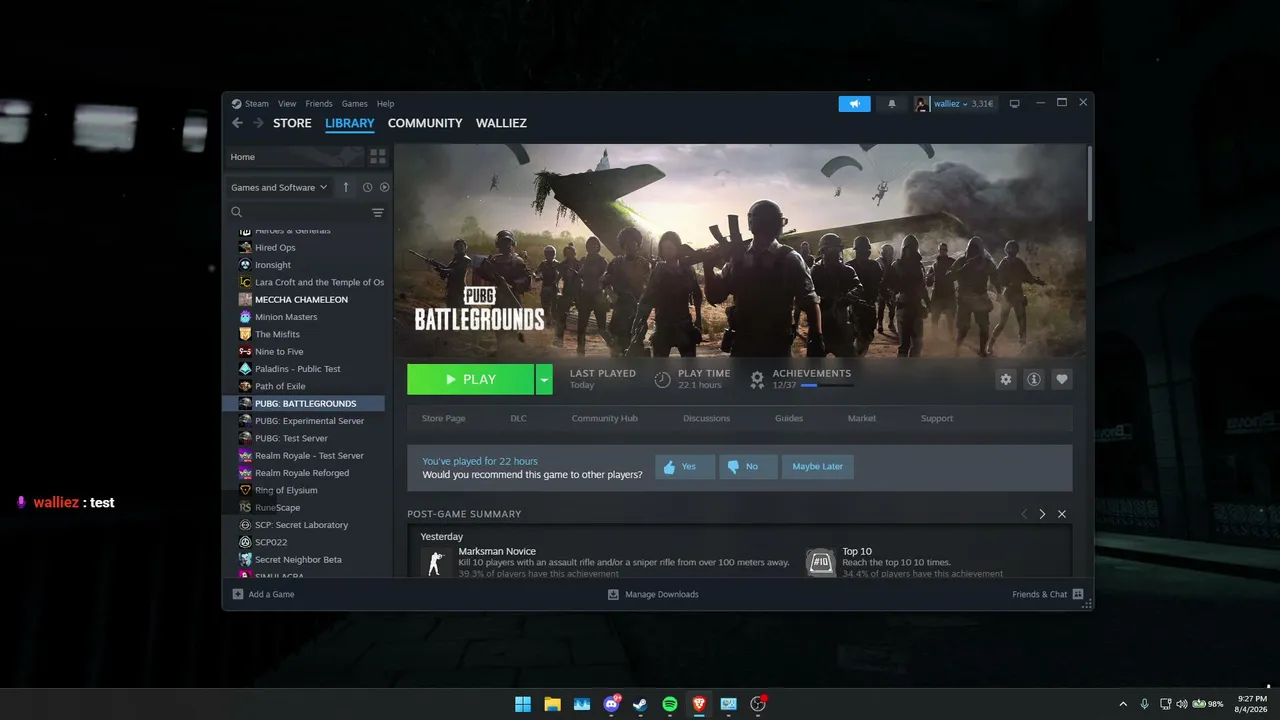Select the LIBRARY section
The width and height of the screenshot is (1280, 720).
pyautogui.click(x=350, y=123)
